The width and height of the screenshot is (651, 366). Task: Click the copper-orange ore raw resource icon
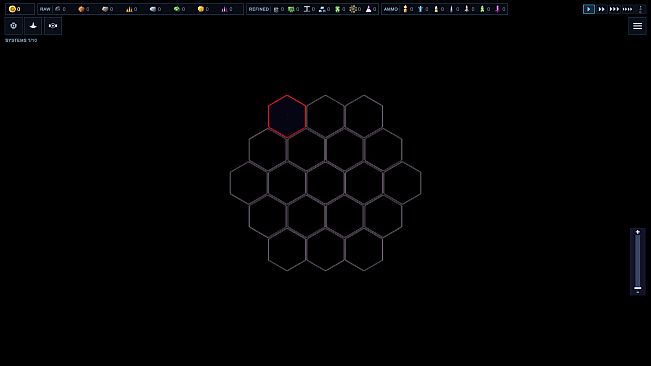click(81, 9)
